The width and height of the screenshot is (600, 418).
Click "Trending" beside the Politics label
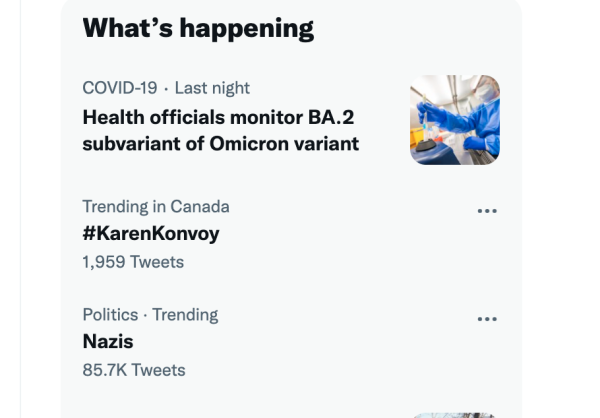(x=185, y=315)
